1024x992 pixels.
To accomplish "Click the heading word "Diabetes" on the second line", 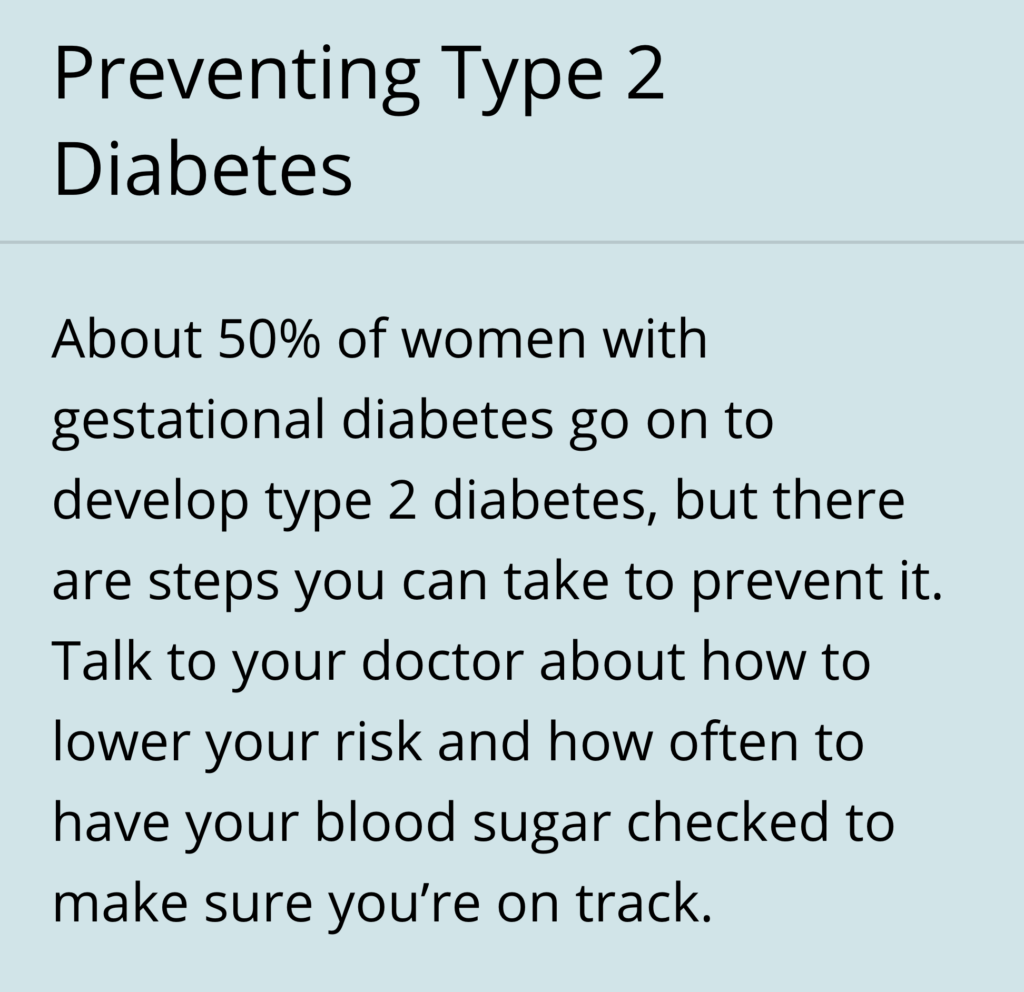I will [203, 168].
